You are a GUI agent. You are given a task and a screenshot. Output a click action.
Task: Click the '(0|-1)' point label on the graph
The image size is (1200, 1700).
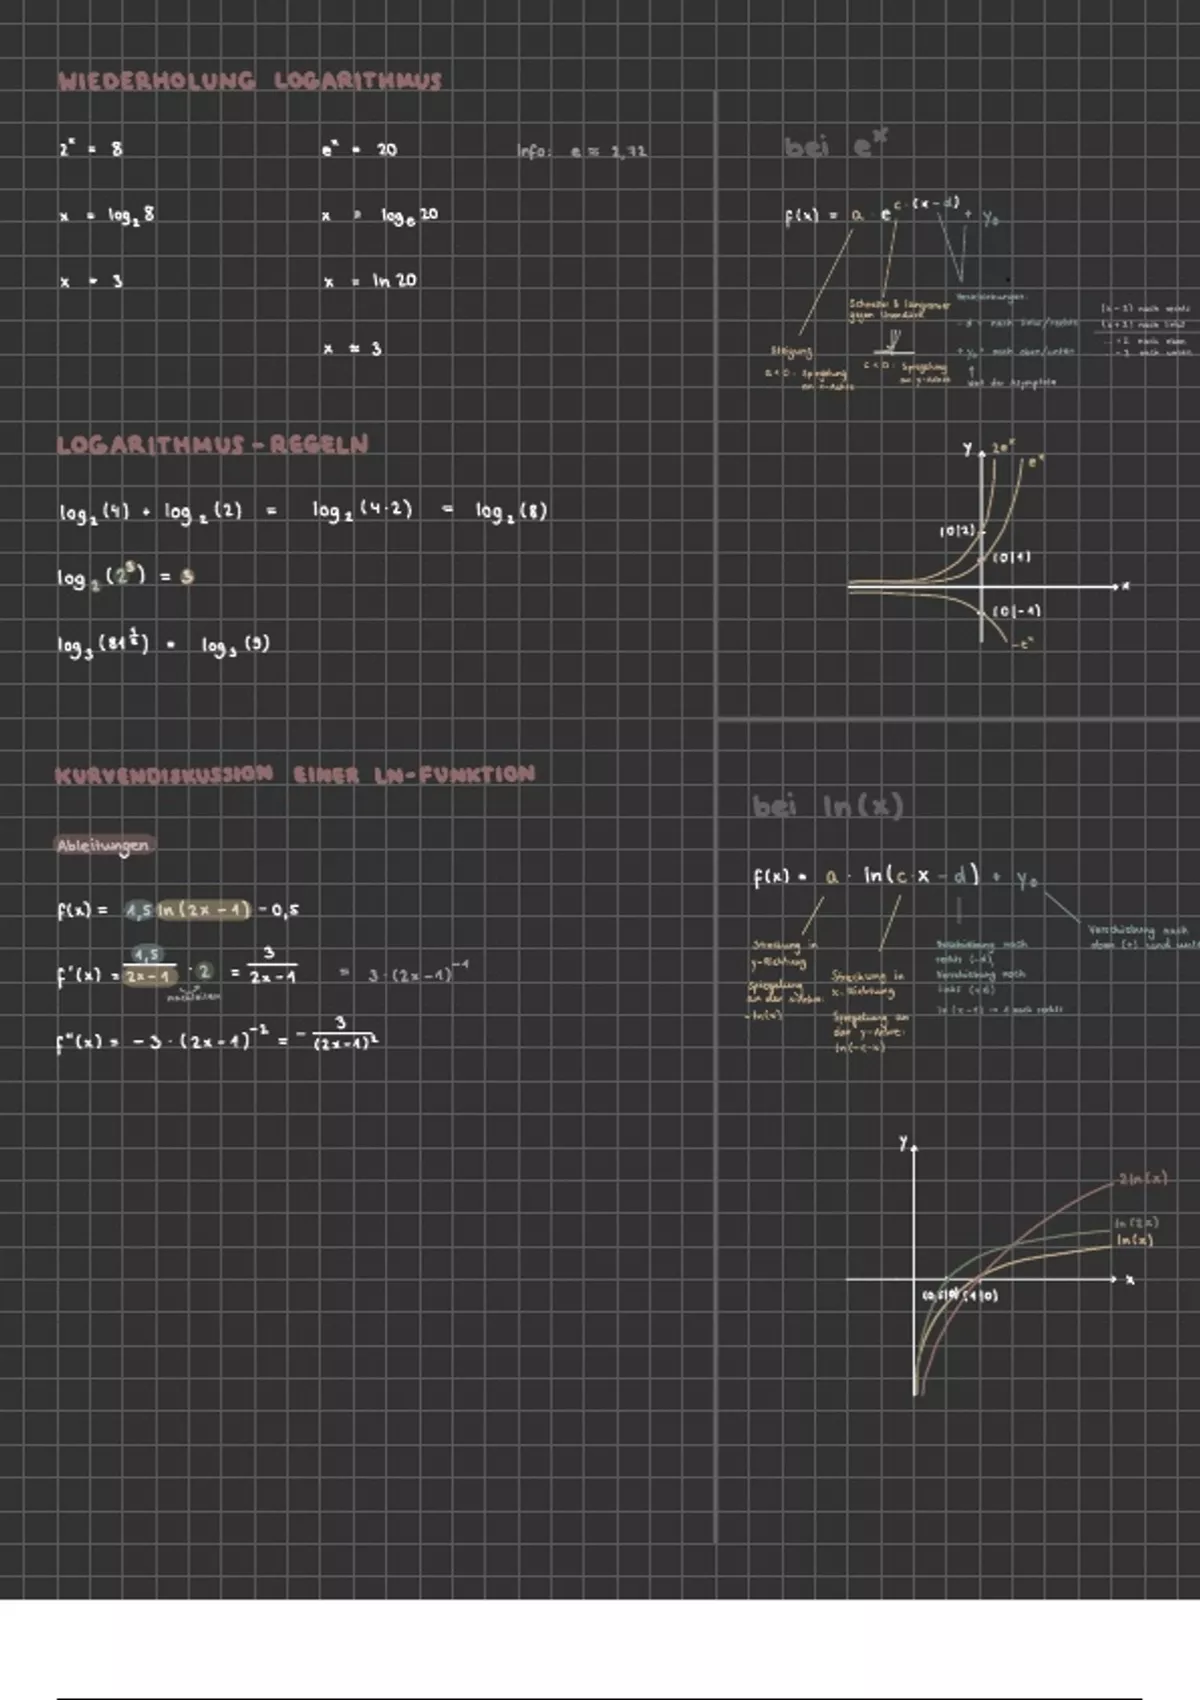(x=1017, y=610)
